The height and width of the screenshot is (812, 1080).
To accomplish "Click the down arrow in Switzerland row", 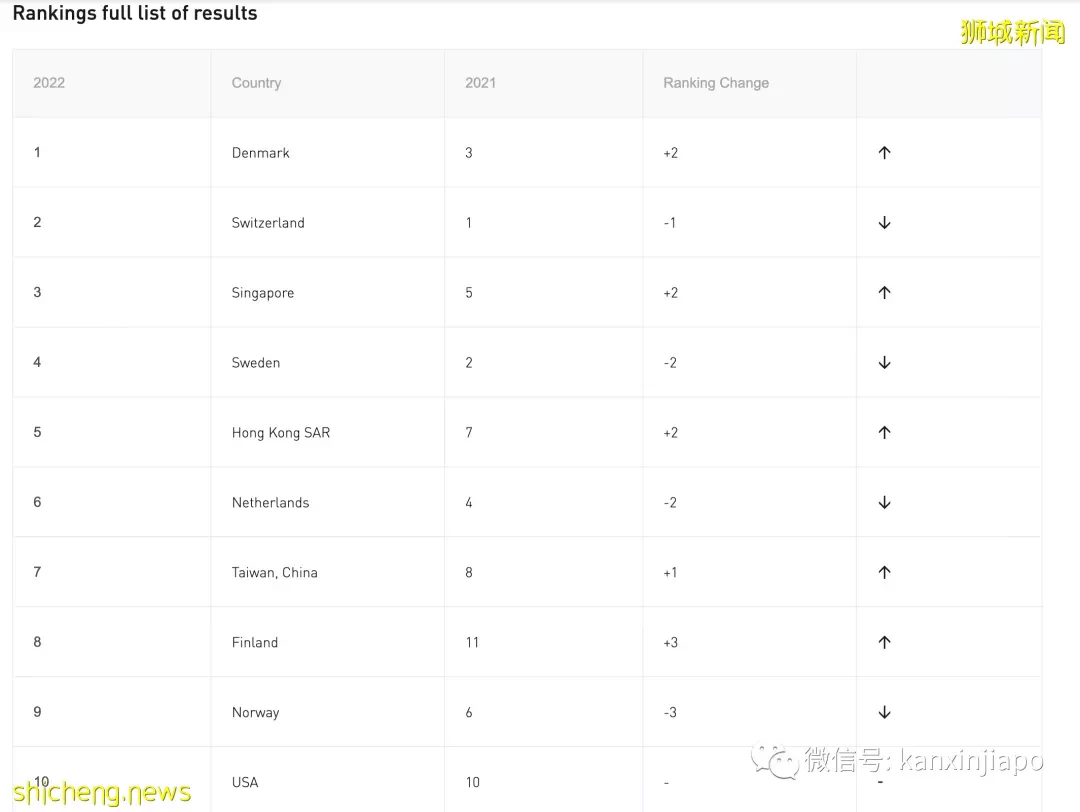I will coord(884,222).
